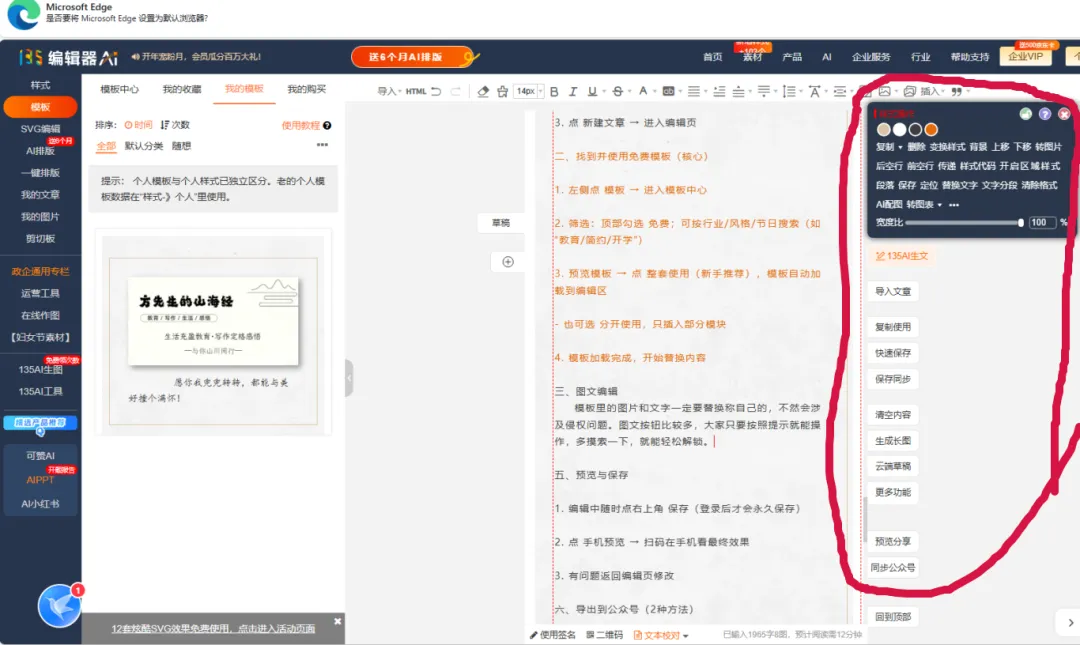Screen dimensions: 1080x645
Task: Click the 送6个月AI排版 promotion button
Action: (413, 57)
